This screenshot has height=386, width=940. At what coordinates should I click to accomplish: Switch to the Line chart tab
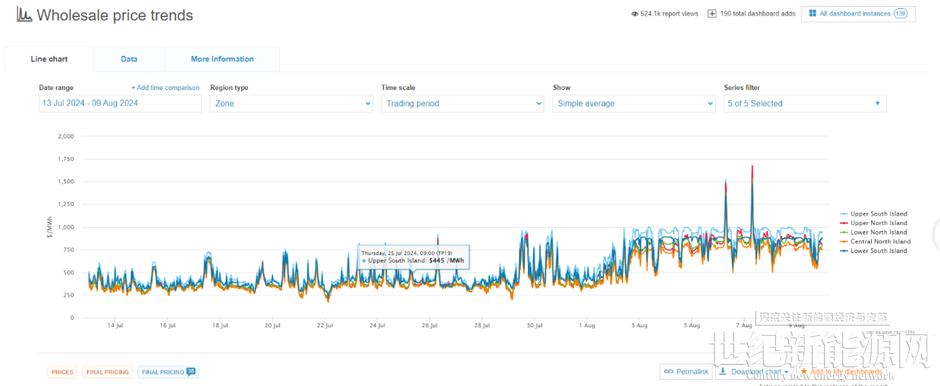49,59
